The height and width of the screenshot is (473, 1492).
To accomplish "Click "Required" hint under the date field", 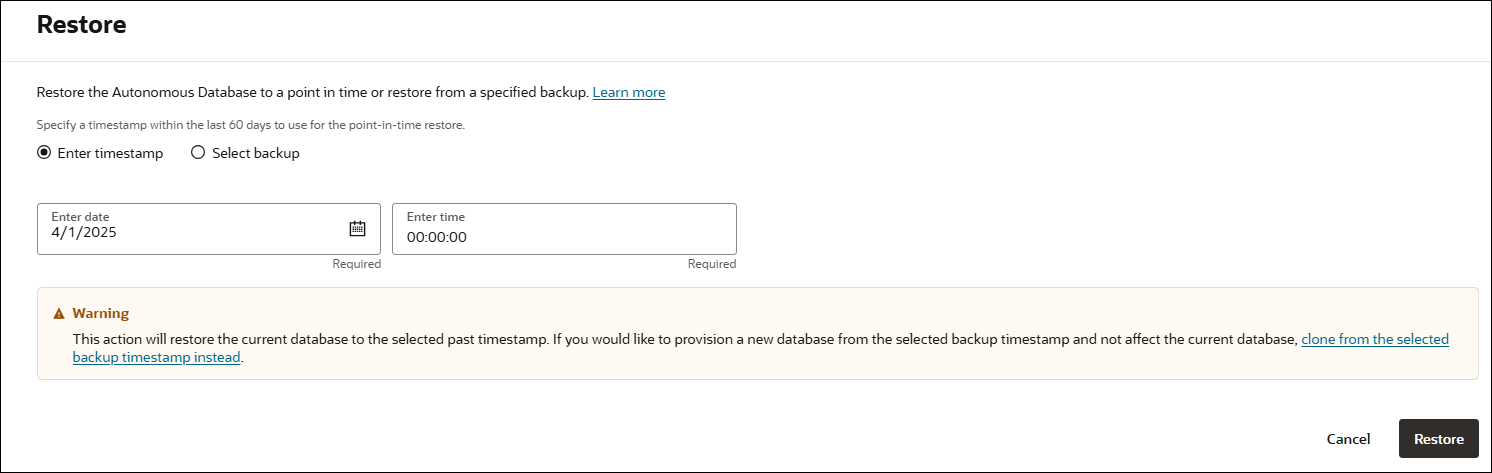I will 357,264.
